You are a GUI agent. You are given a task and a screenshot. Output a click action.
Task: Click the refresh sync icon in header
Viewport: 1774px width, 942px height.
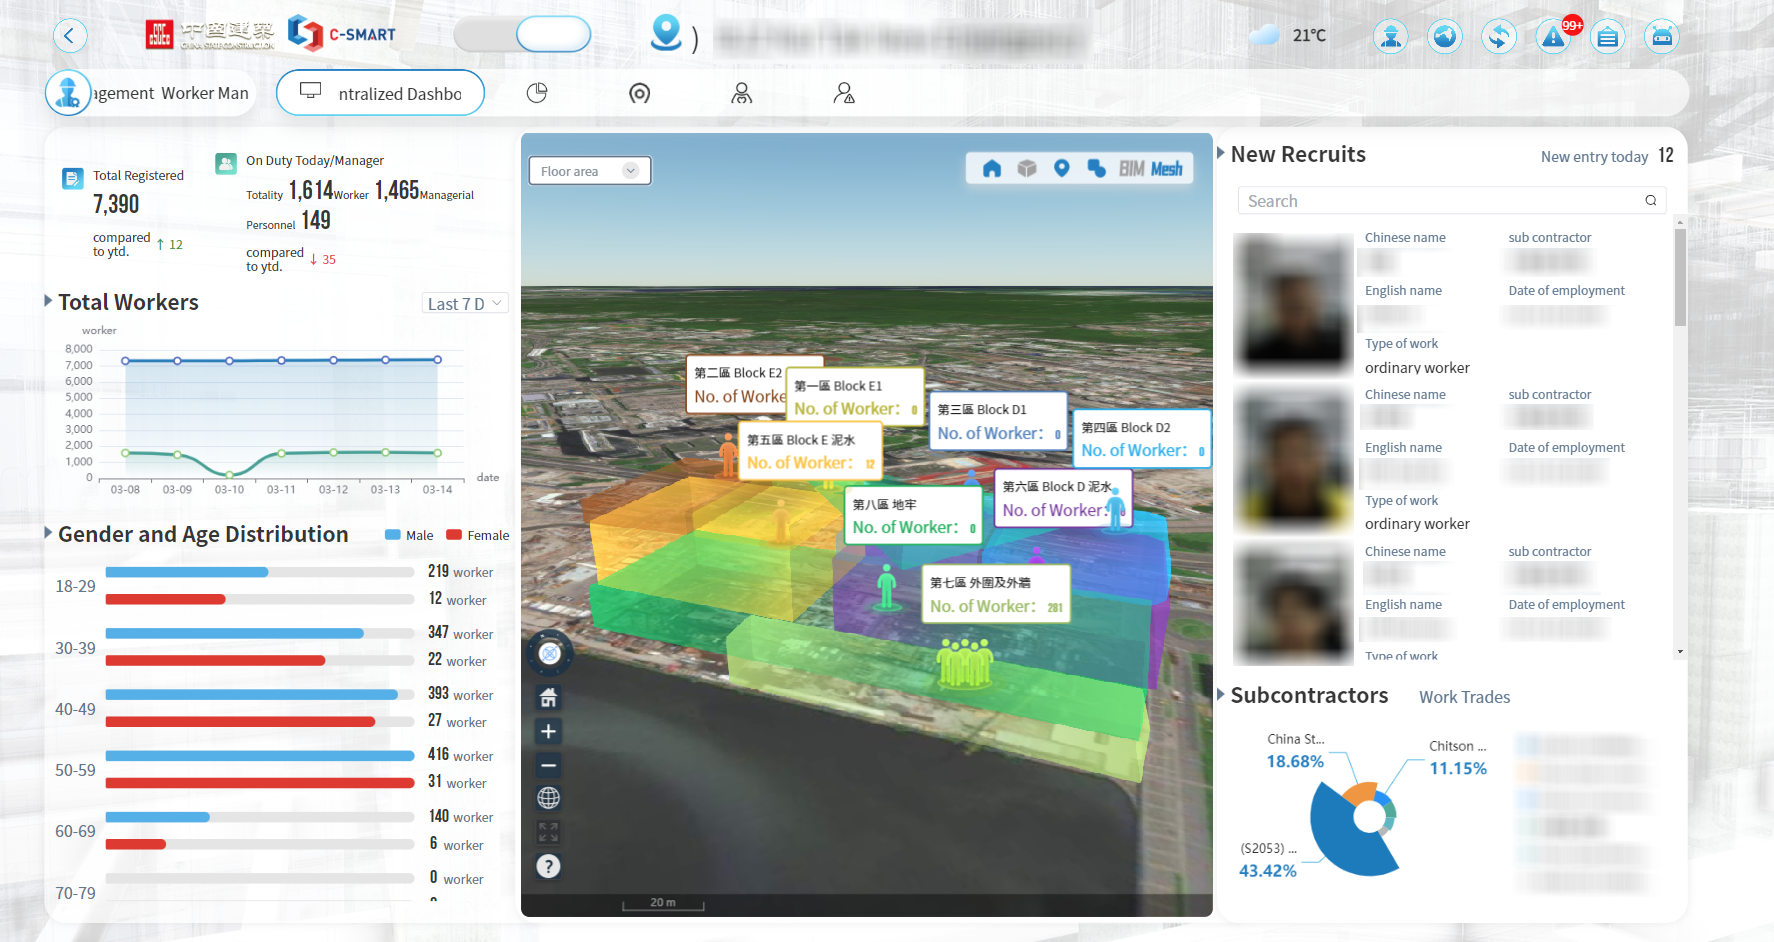(1498, 37)
